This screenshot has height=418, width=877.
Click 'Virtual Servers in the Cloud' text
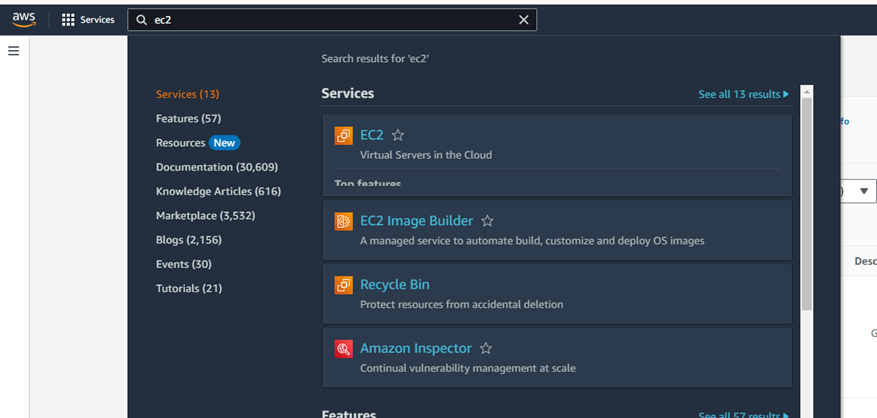coord(426,155)
